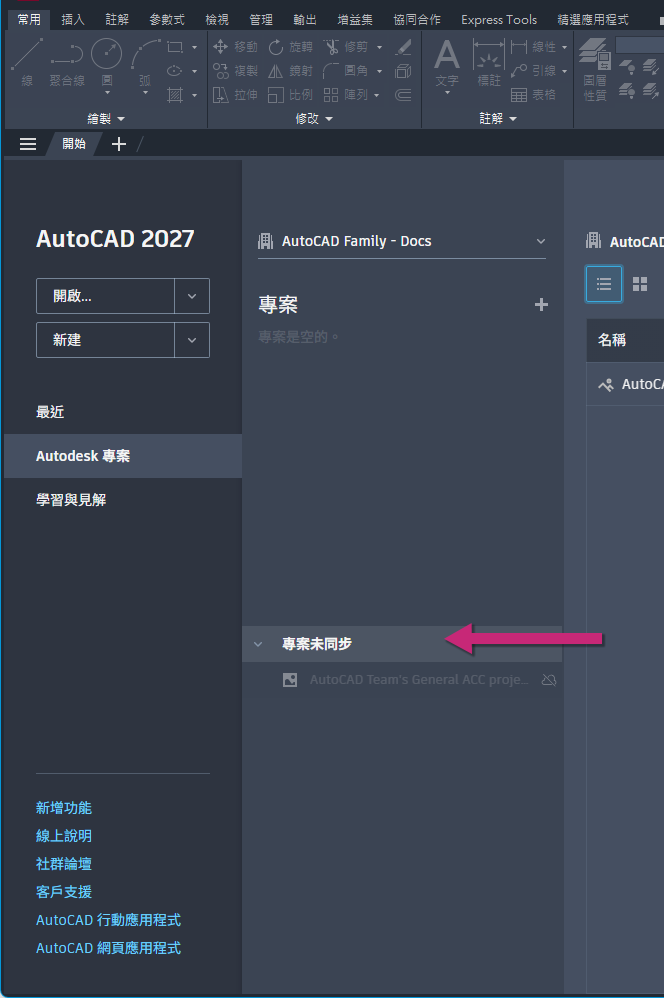Select the 開始 file tab
This screenshot has height=998, width=664.
click(x=74, y=144)
